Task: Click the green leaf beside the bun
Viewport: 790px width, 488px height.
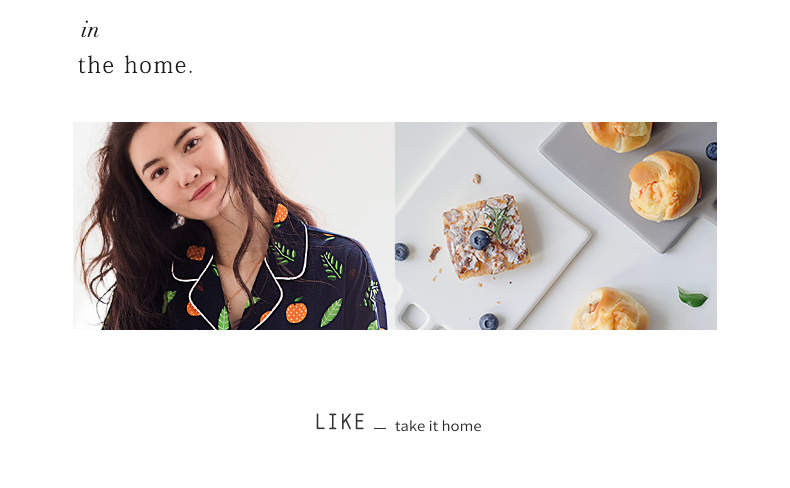Action: (x=692, y=297)
